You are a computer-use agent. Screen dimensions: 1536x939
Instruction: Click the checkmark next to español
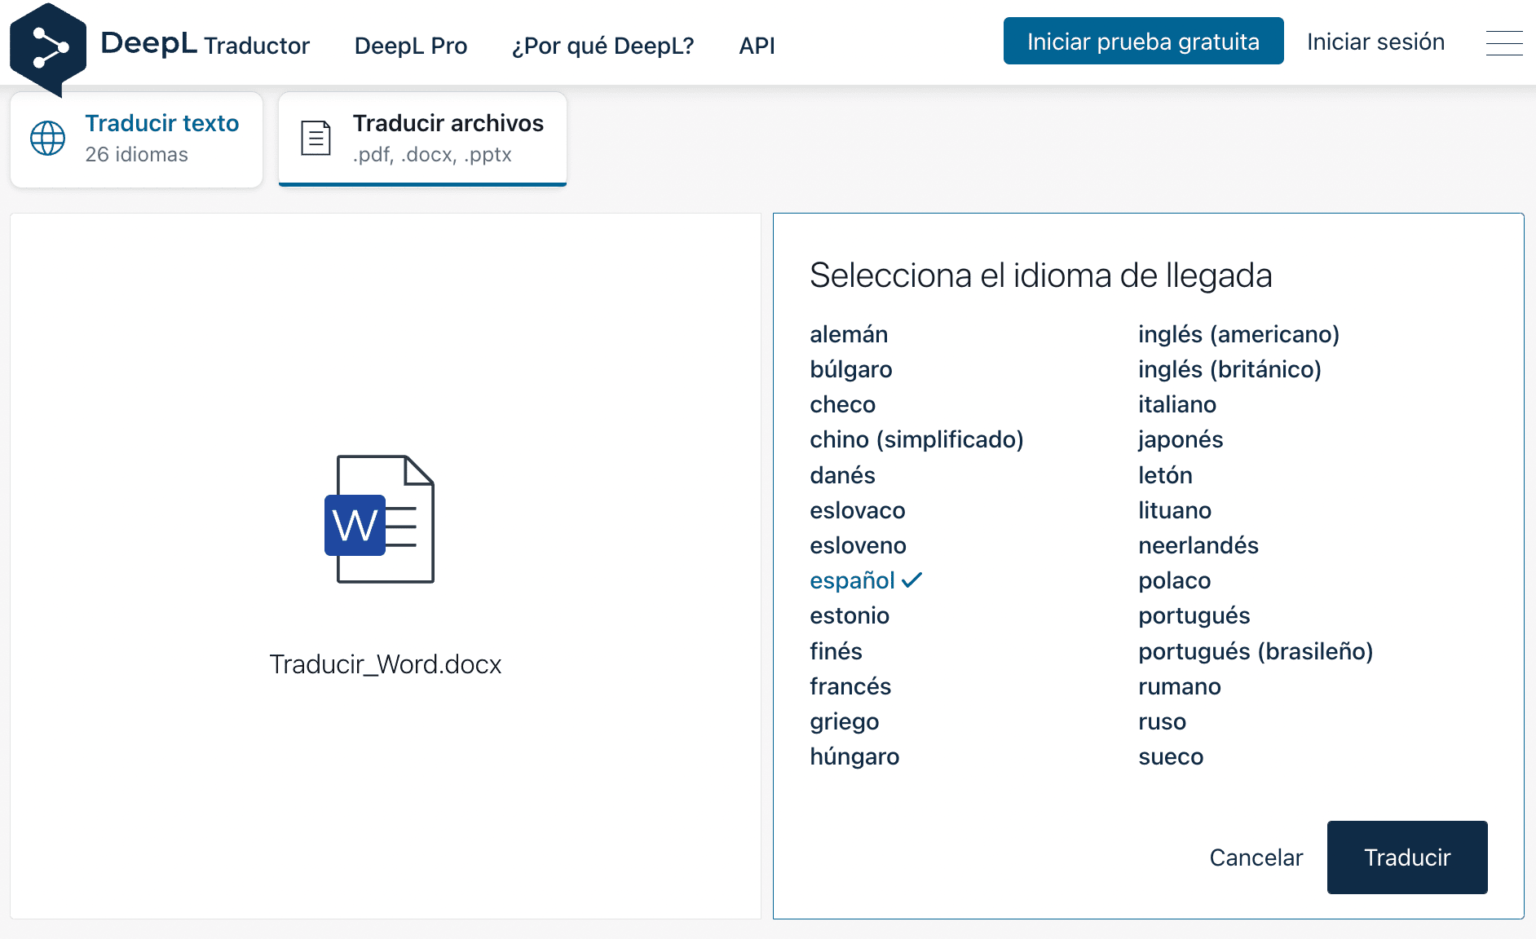click(909, 579)
